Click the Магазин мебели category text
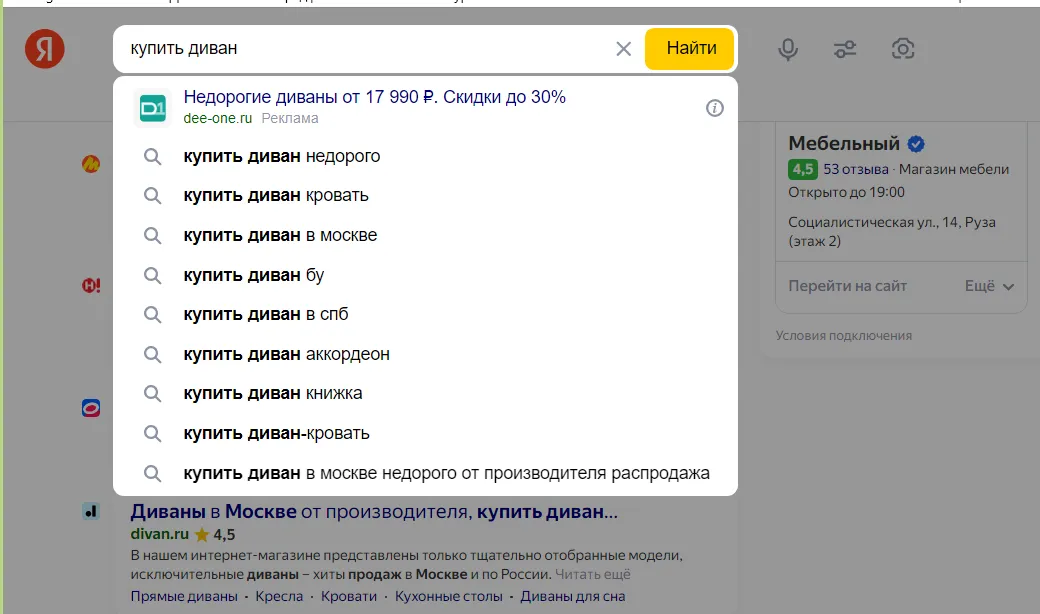The height and width of the screenshot is (614, 1040). [954, 169]
